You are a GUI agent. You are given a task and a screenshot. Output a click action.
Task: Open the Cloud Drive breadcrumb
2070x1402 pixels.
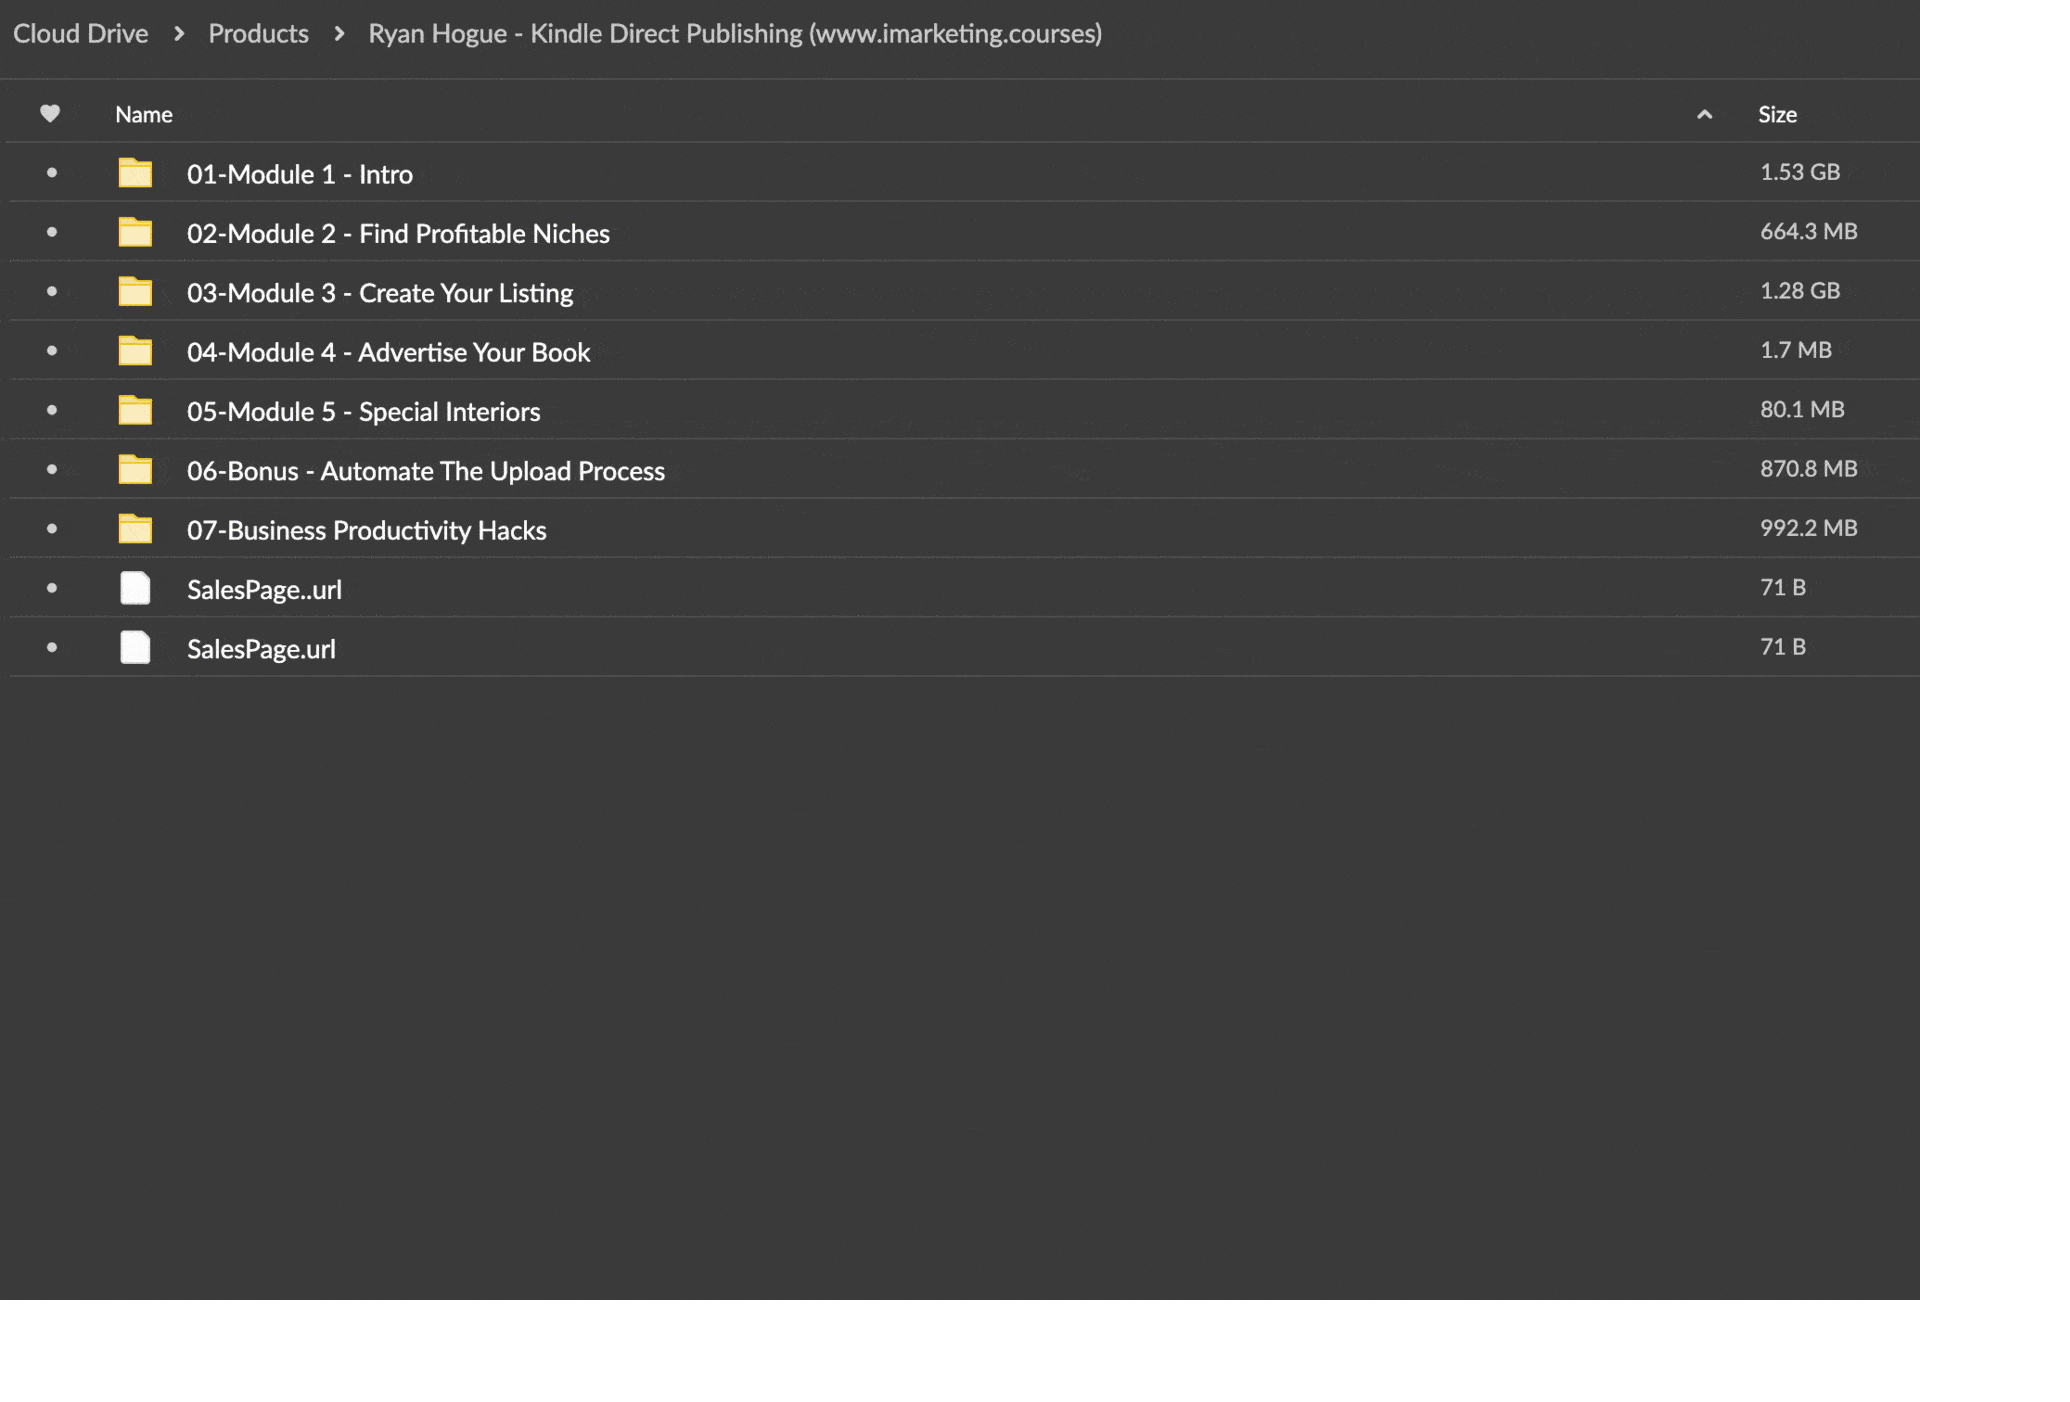coord(80,34)
